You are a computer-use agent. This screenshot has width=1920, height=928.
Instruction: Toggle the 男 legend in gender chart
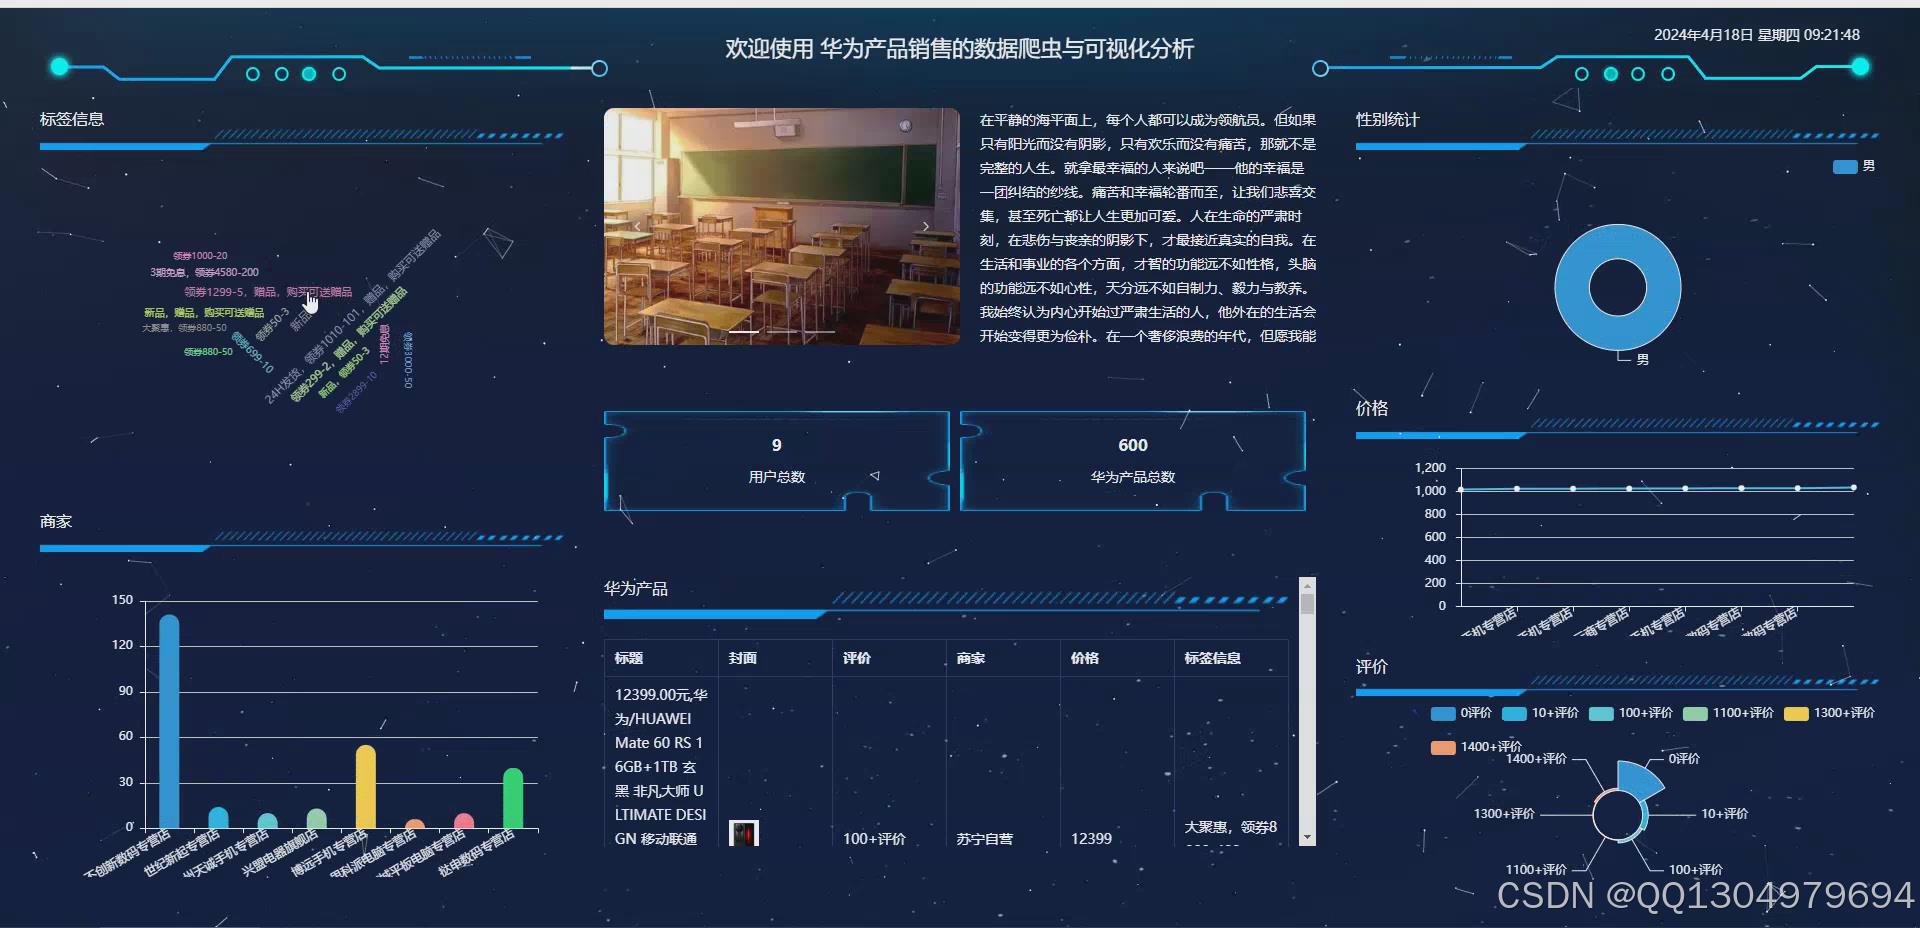pyautogui.click(x=1853, y=166)
